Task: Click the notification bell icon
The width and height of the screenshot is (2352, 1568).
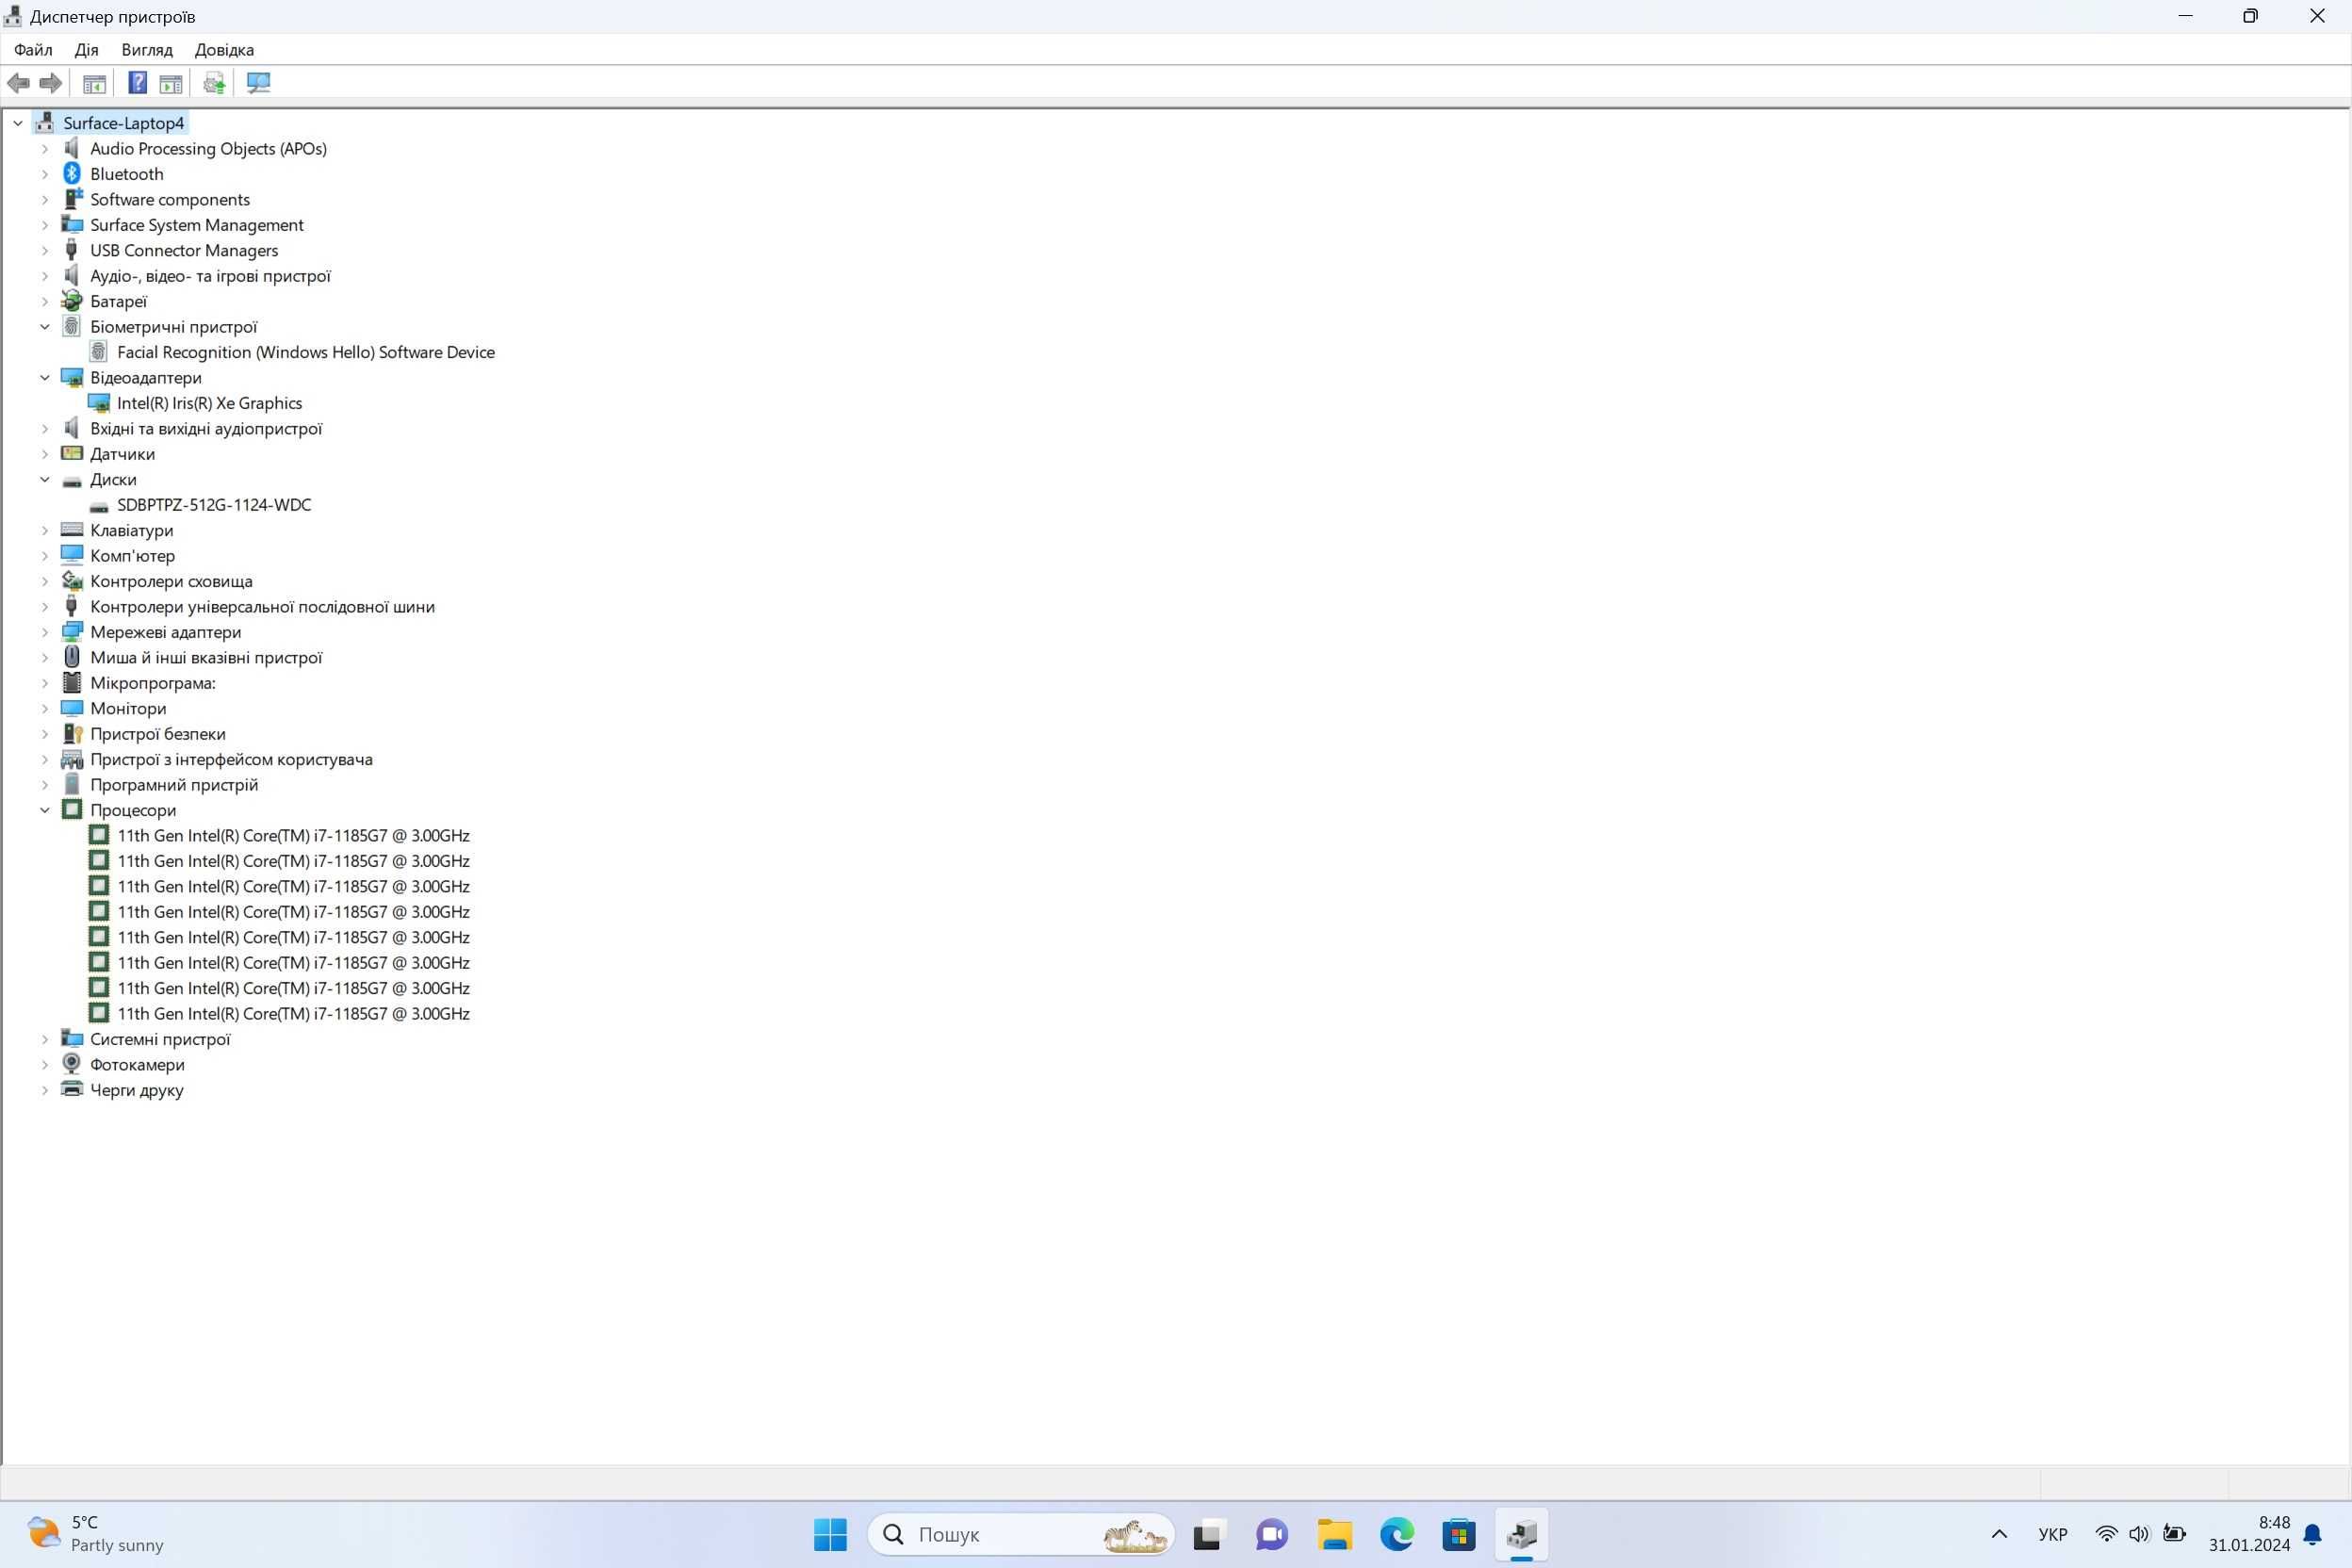Action: [x=2312, y=1534]
